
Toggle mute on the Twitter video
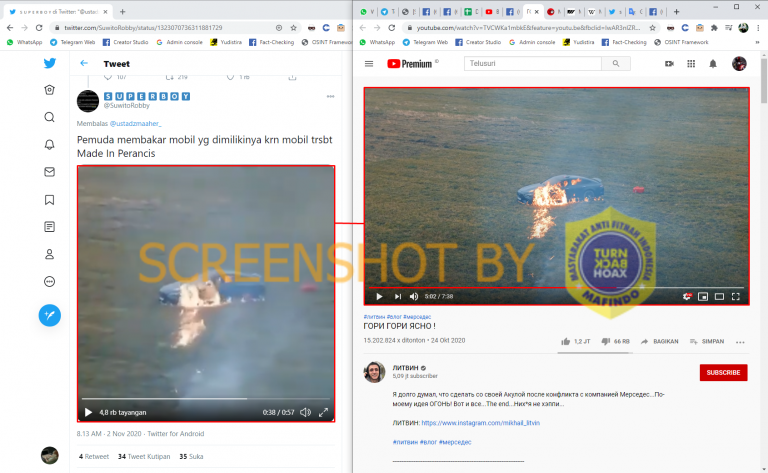coord(306,412)
